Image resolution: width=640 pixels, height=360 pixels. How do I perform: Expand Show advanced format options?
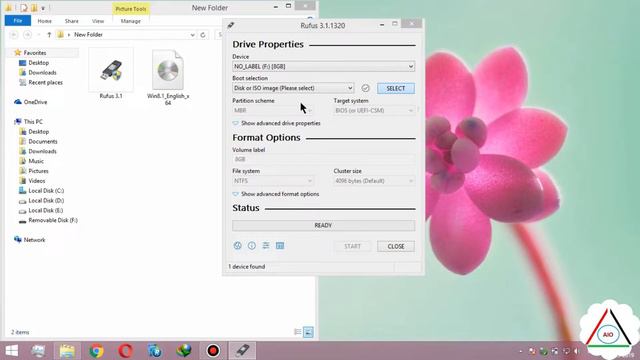point(276,194)
